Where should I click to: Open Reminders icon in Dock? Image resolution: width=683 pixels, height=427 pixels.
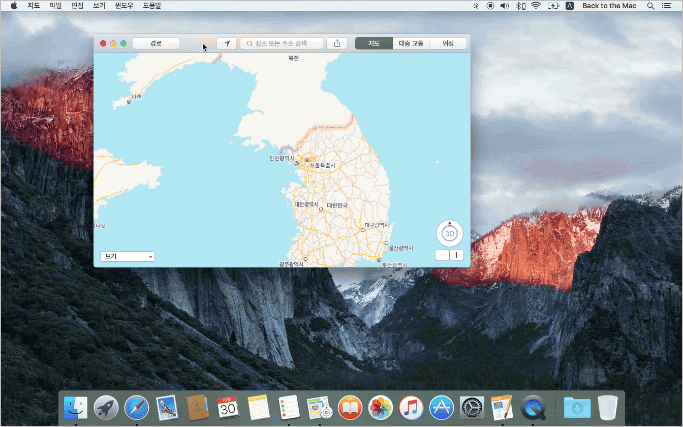(289, 408)
